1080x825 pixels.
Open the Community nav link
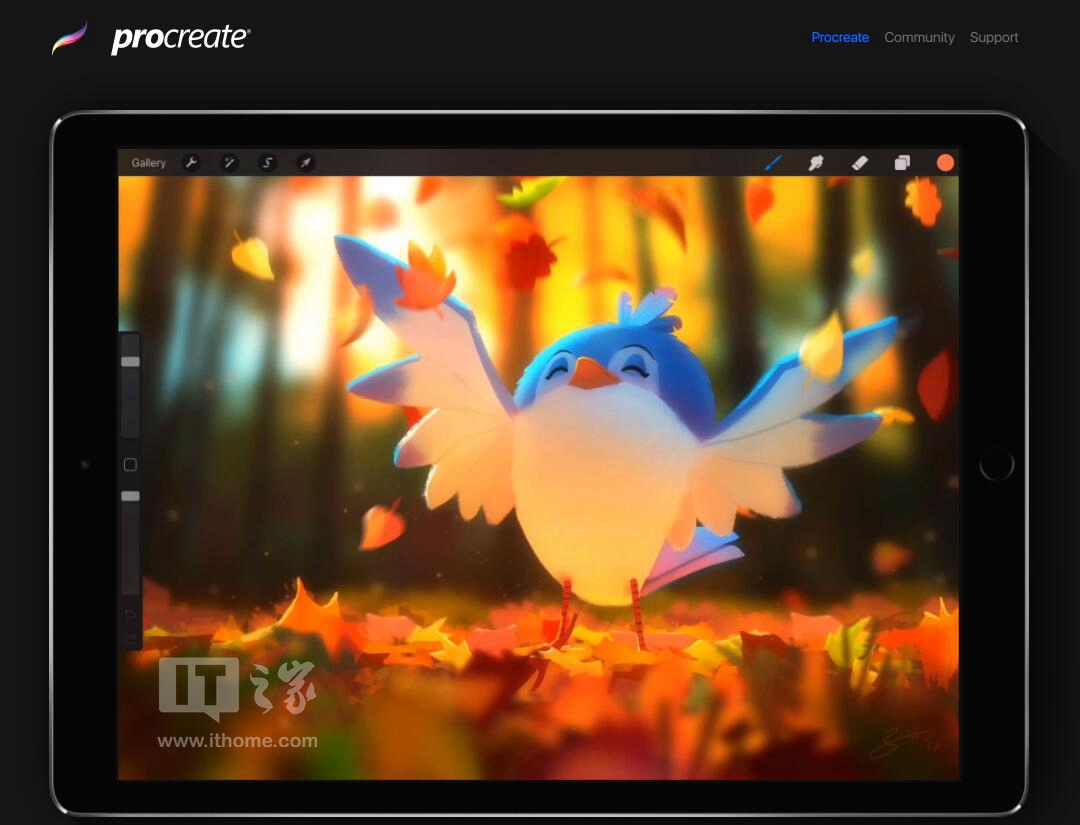pyautogui.click(x=919, y=37)
